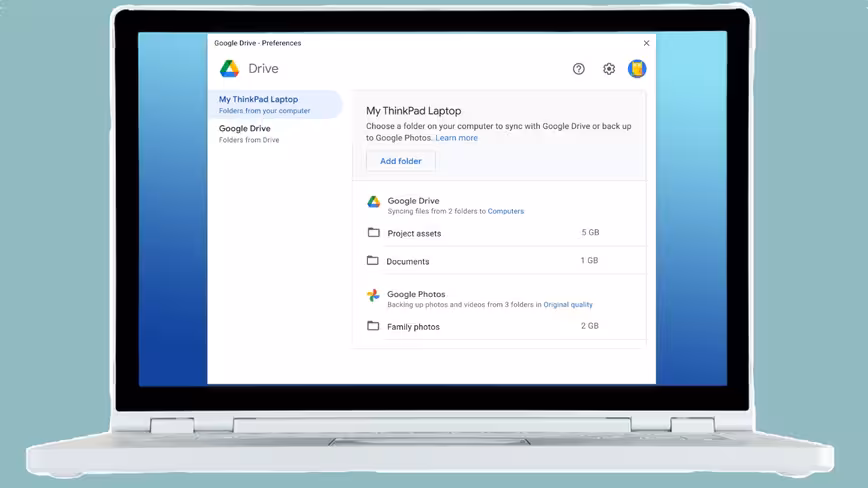Close the Preferences window
The height and width of the screenshot is (488, 868).
(x=646, y=43)
